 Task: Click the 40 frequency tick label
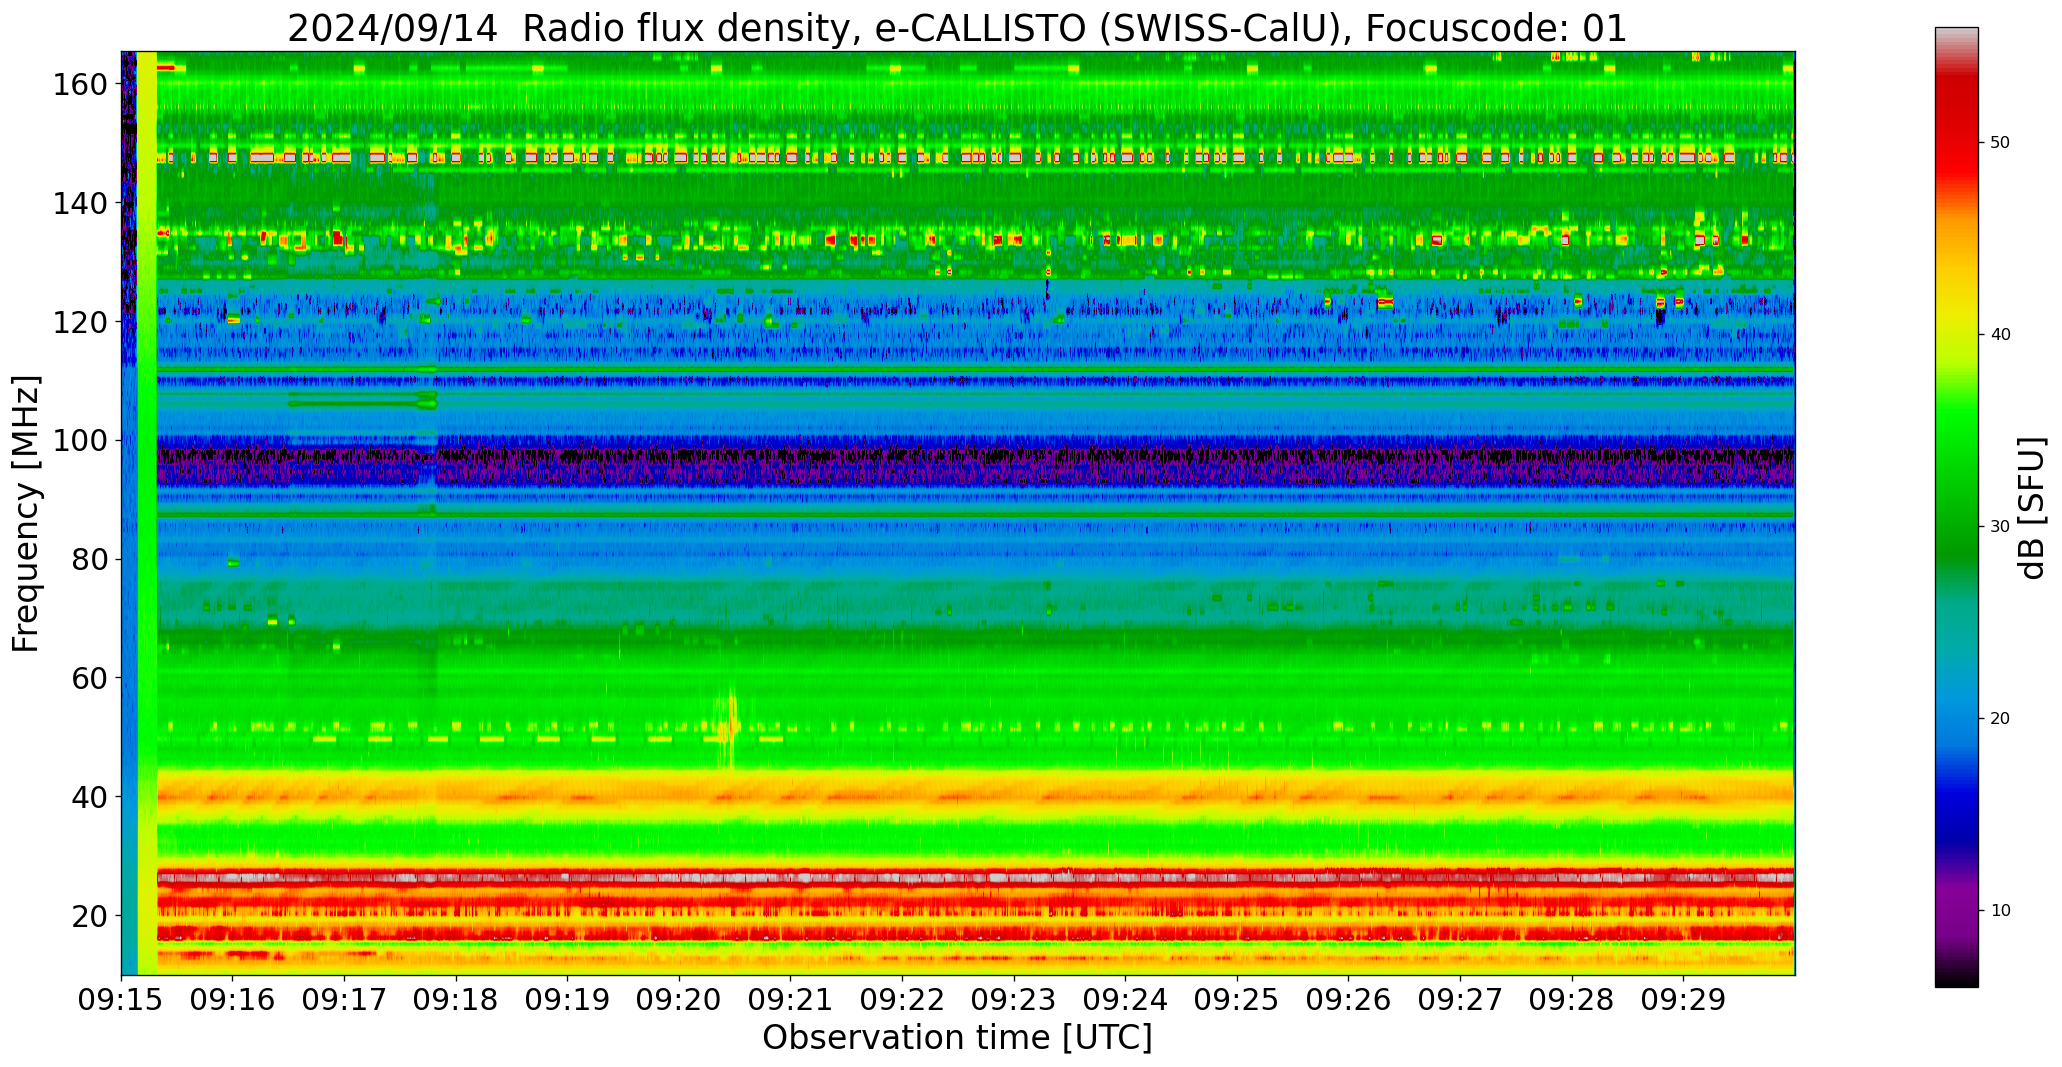click(90, 797)
